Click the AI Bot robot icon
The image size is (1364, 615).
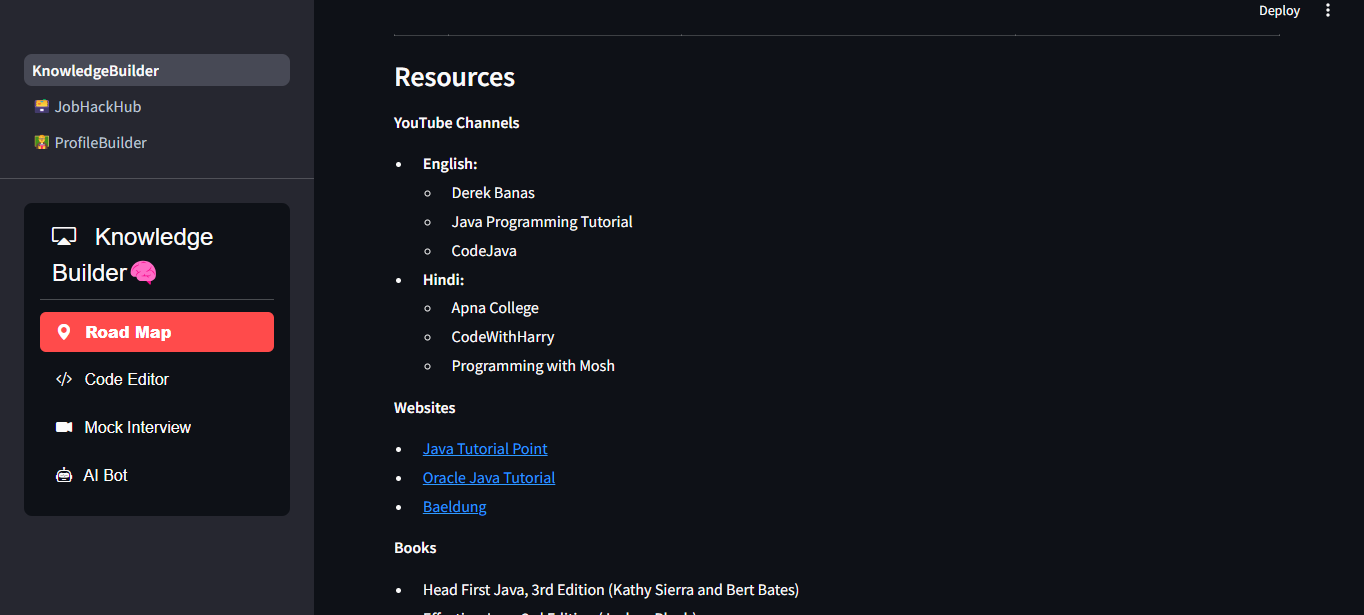tap(64, 475)
